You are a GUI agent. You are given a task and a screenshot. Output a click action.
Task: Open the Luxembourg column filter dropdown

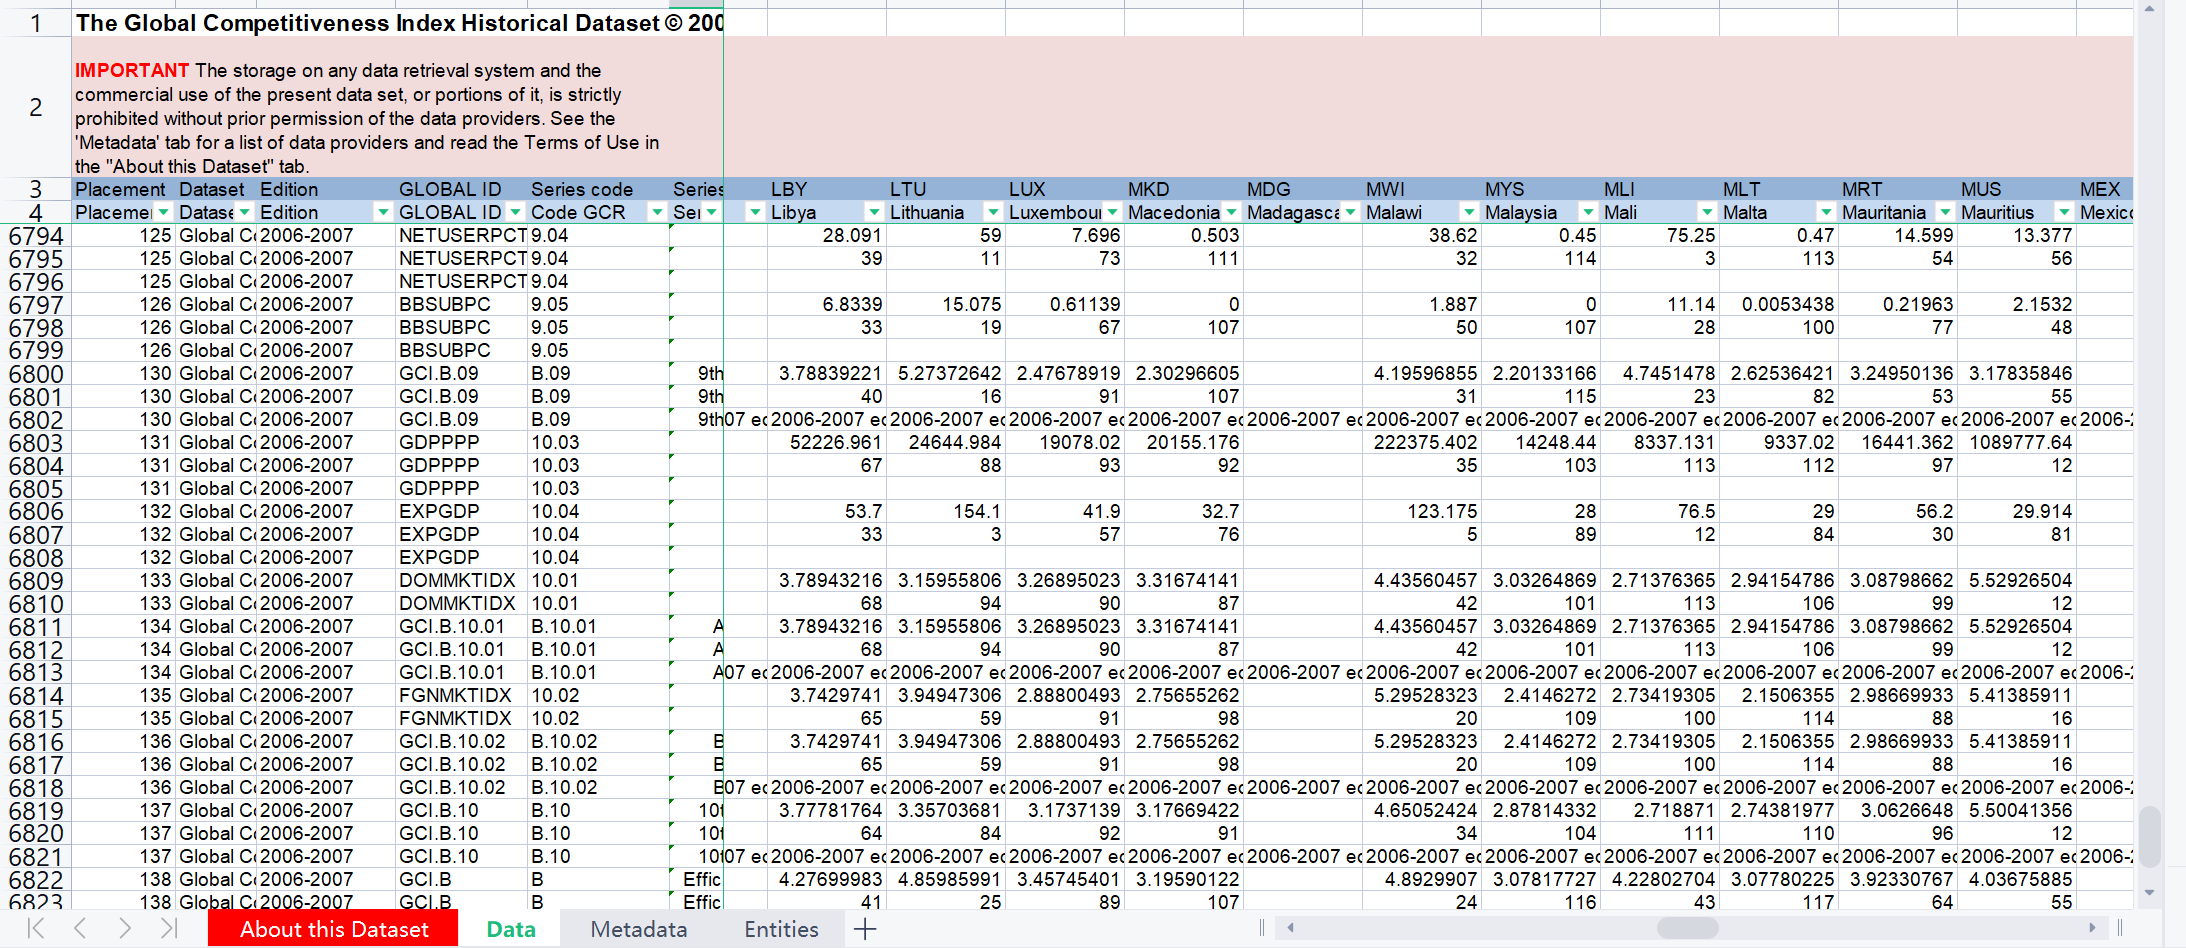click(x=1112, y=212)
